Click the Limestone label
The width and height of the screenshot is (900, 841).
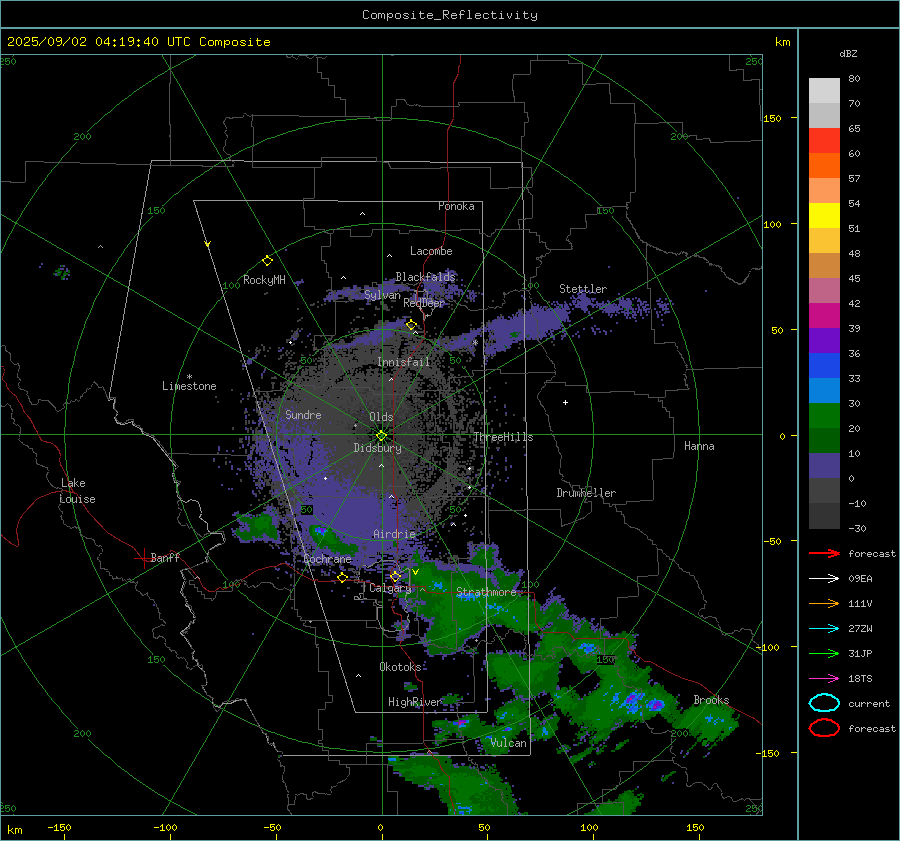[x=189, y=386]
